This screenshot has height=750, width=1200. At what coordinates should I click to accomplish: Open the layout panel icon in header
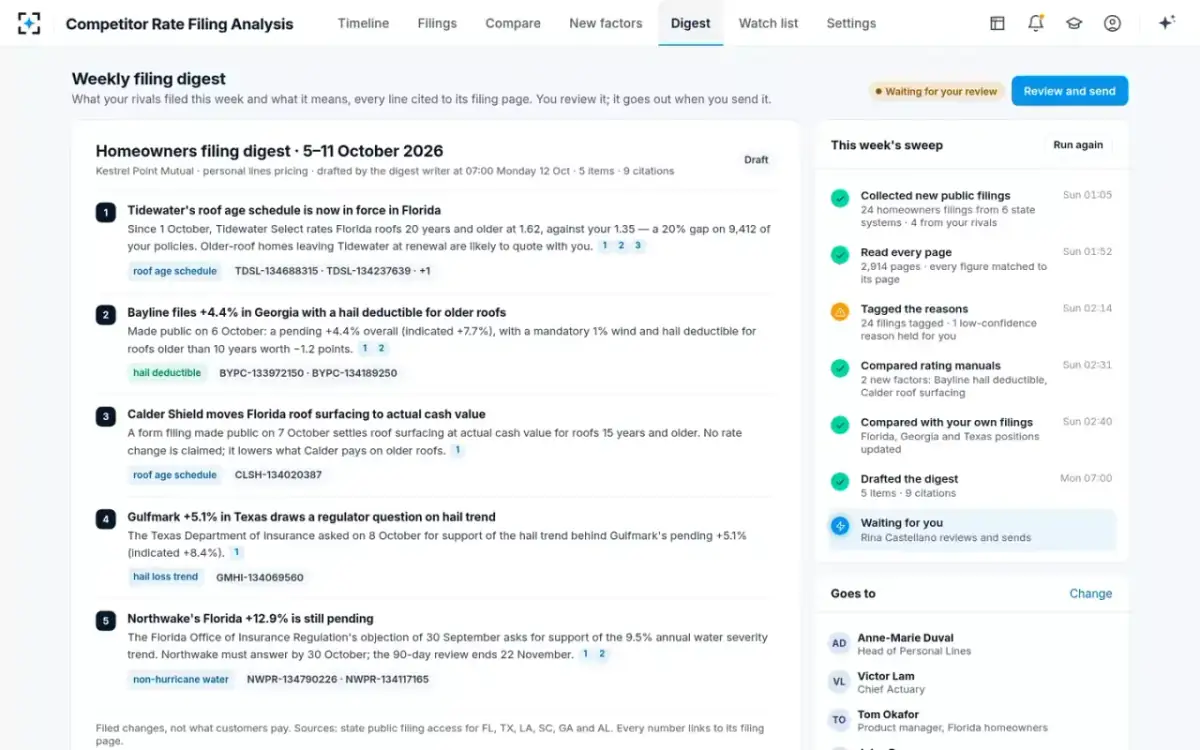997,23
